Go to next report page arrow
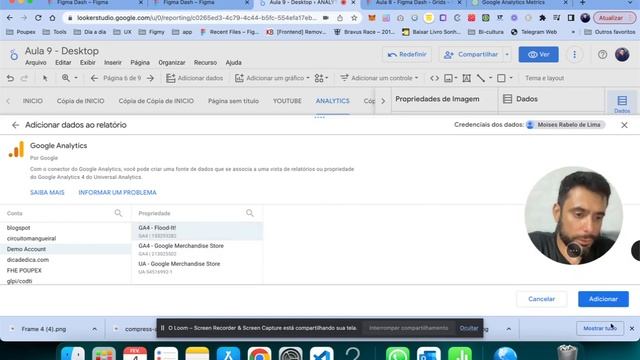This screenshot has width=640, height=360. [x=150, y=78]
